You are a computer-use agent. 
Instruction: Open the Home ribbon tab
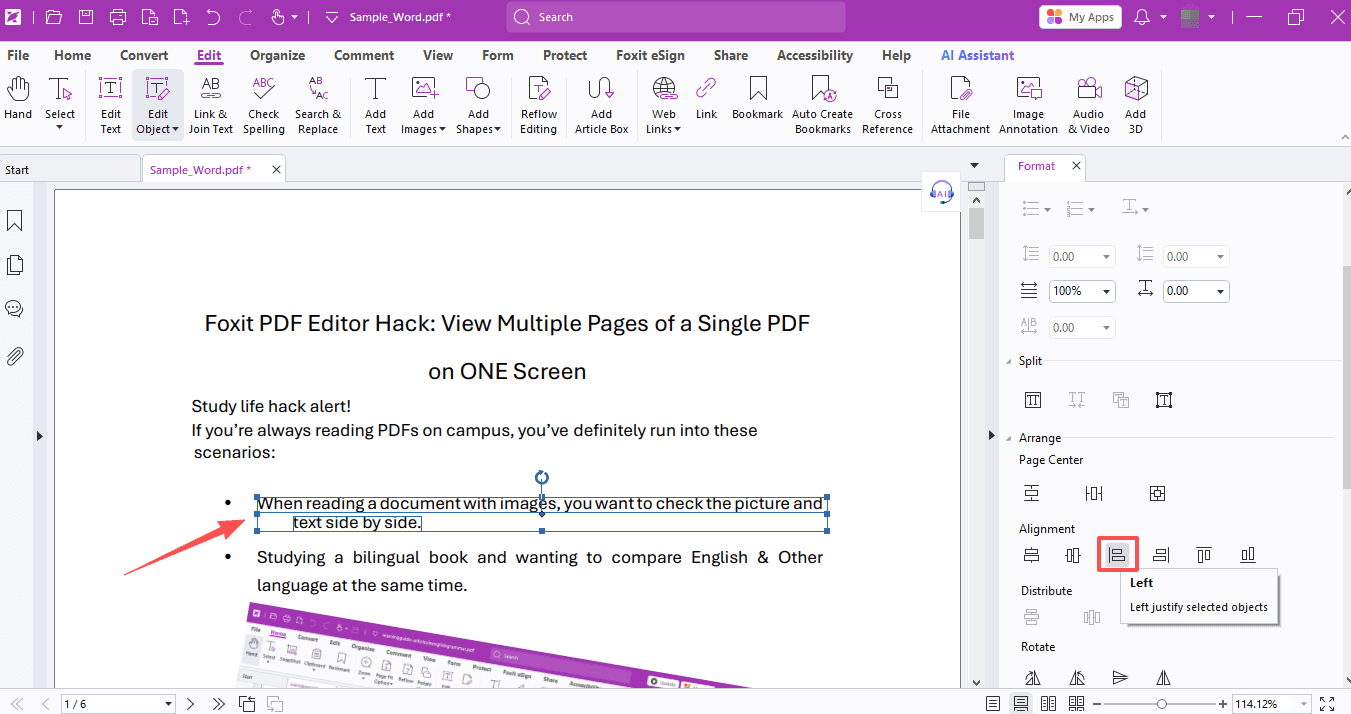(x=72, y=55)
